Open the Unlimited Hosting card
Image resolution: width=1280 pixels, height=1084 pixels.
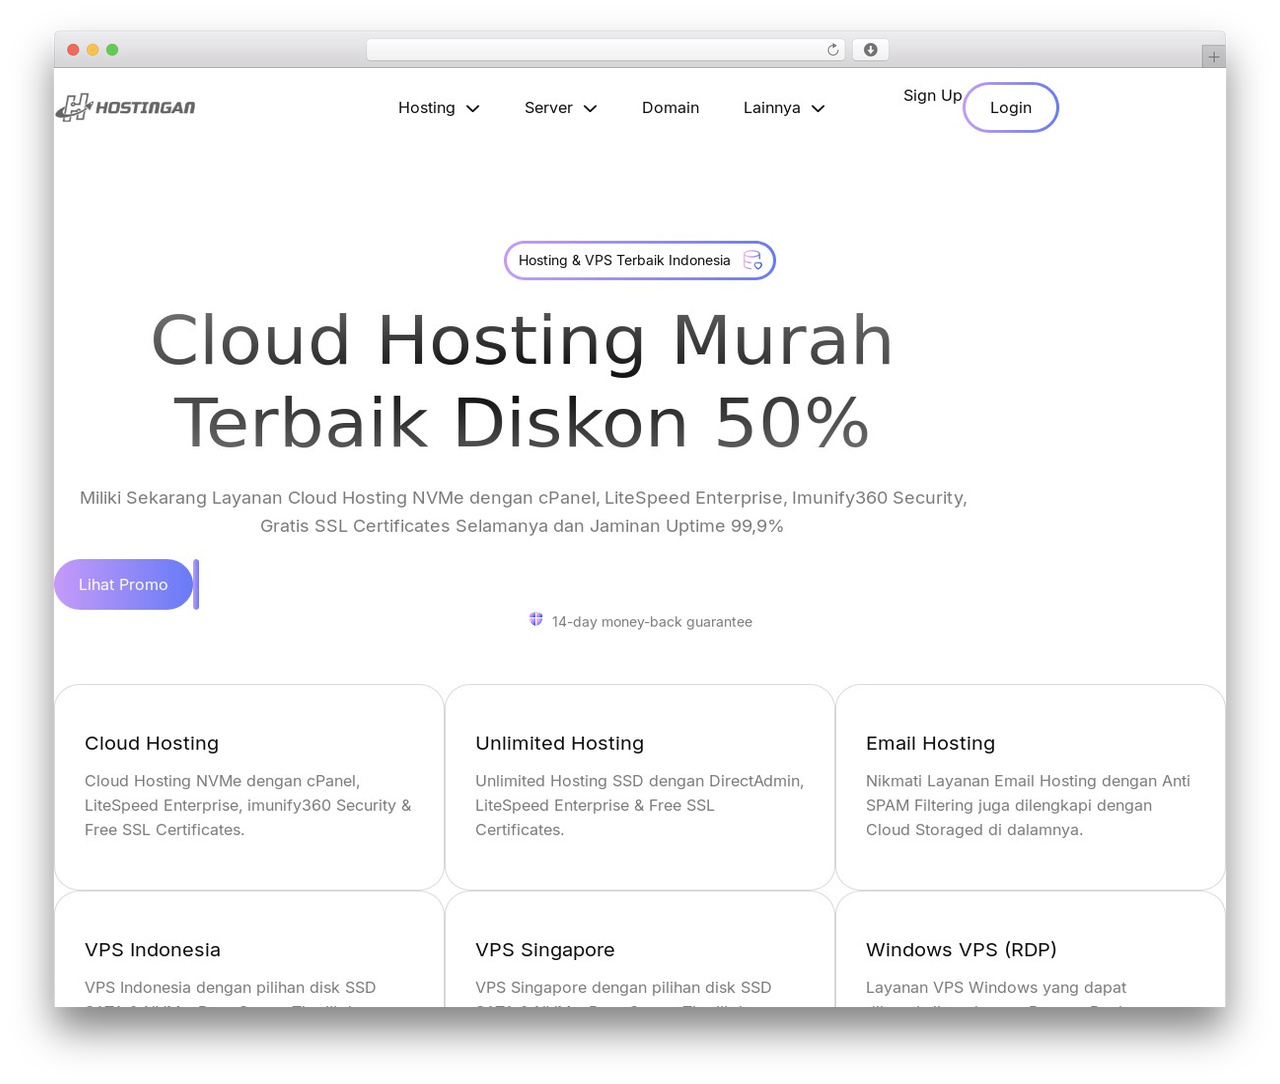pyautogui.click(x=640, y=787)
